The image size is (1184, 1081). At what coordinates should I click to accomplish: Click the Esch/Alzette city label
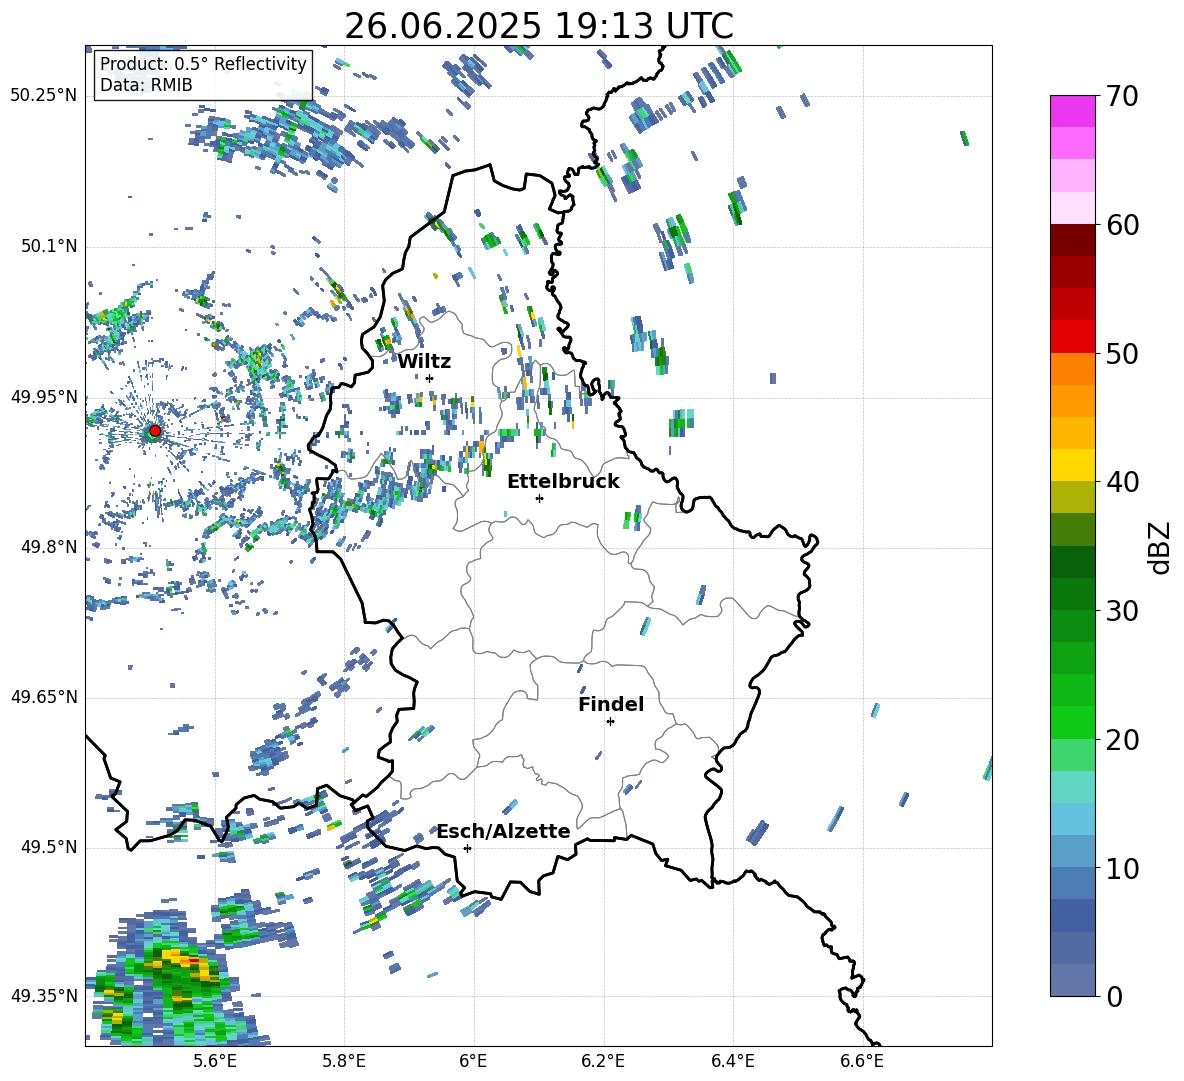[503, 831]
